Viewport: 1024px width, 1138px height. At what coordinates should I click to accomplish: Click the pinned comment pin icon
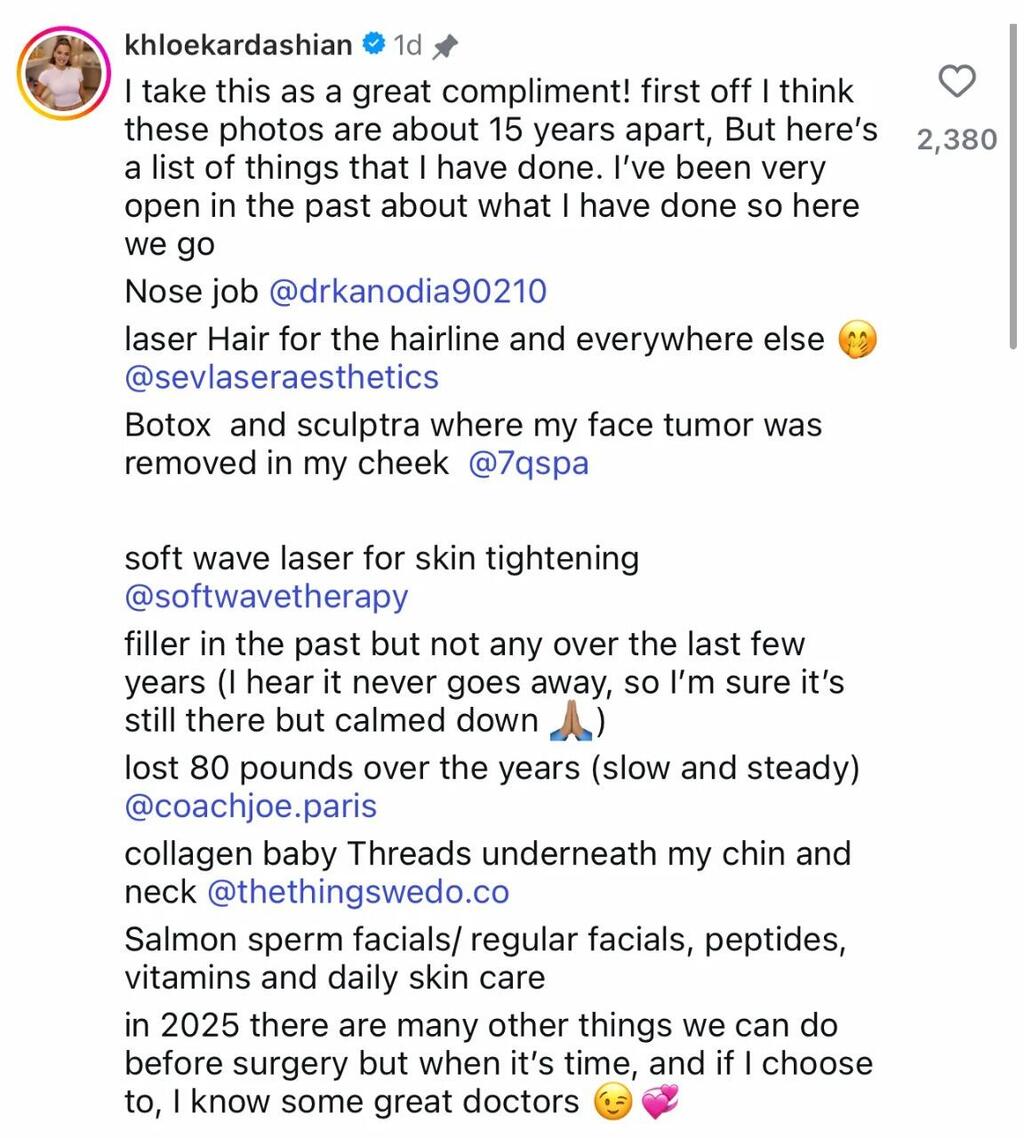(x=444, y=47)
